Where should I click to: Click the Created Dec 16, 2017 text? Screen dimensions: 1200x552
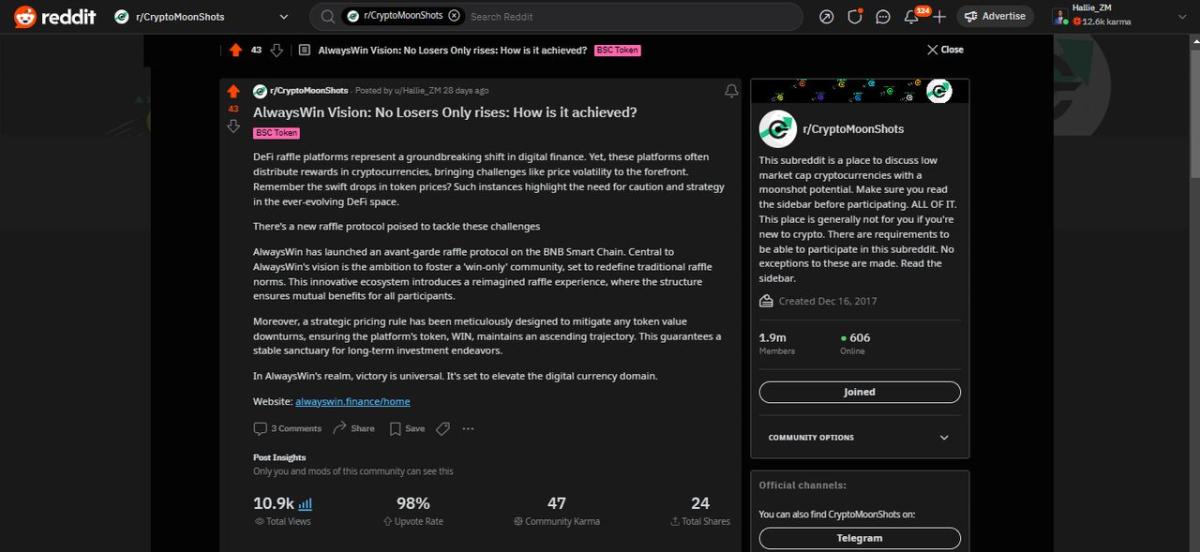pos(828,301)
